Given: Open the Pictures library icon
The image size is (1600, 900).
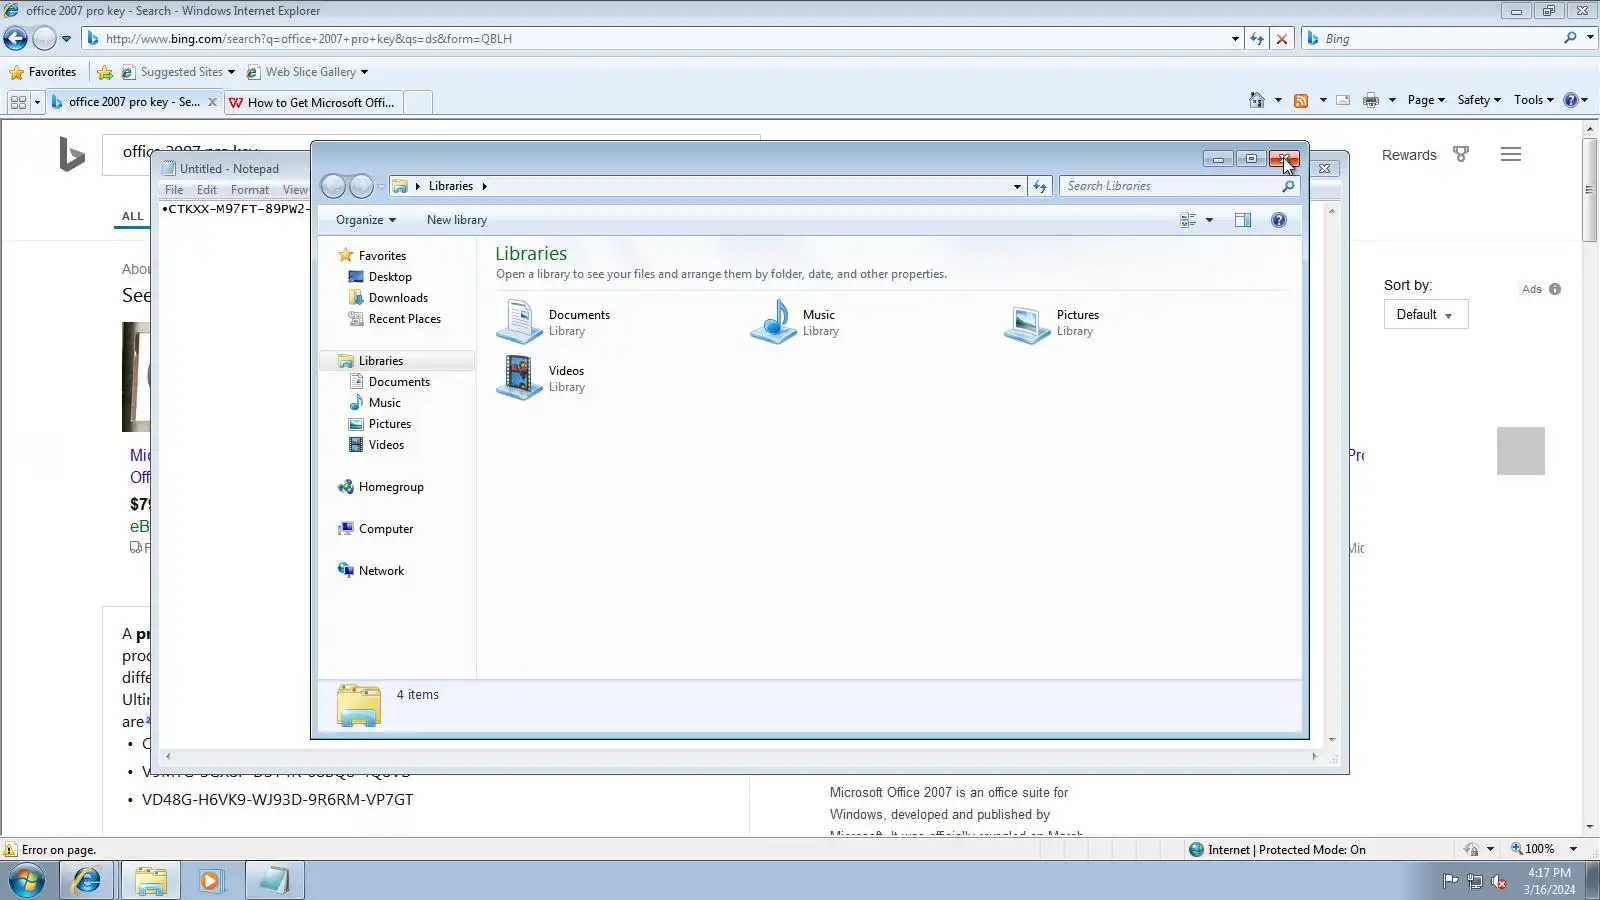Looking at the screenshot, I should [1027, 322].
